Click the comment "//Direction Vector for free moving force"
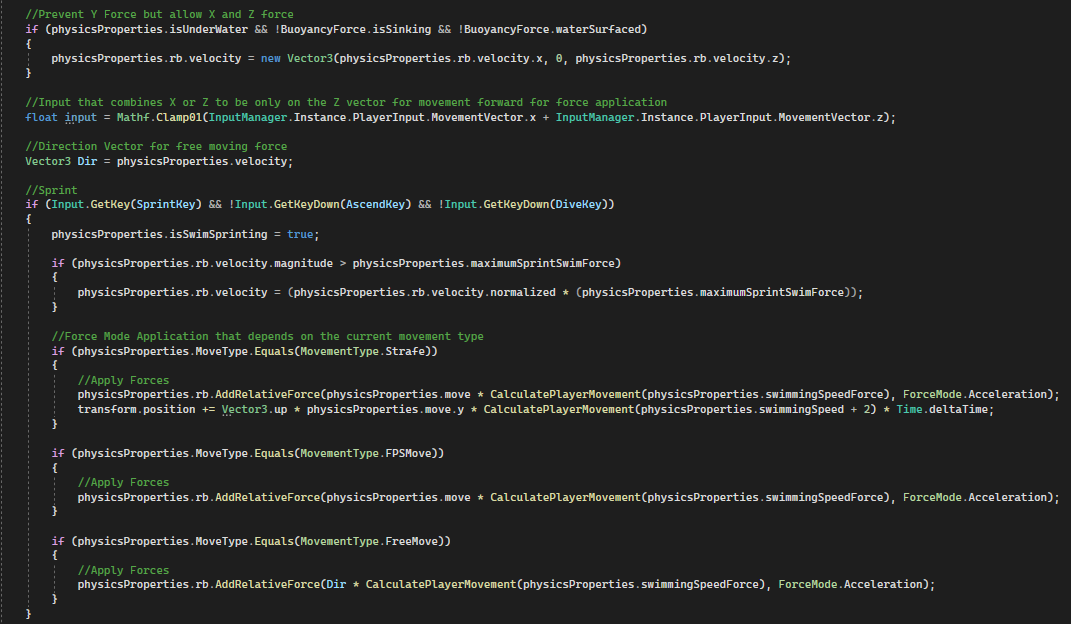The width and height of the screenshot is (1071, 624). click(156, 146)
